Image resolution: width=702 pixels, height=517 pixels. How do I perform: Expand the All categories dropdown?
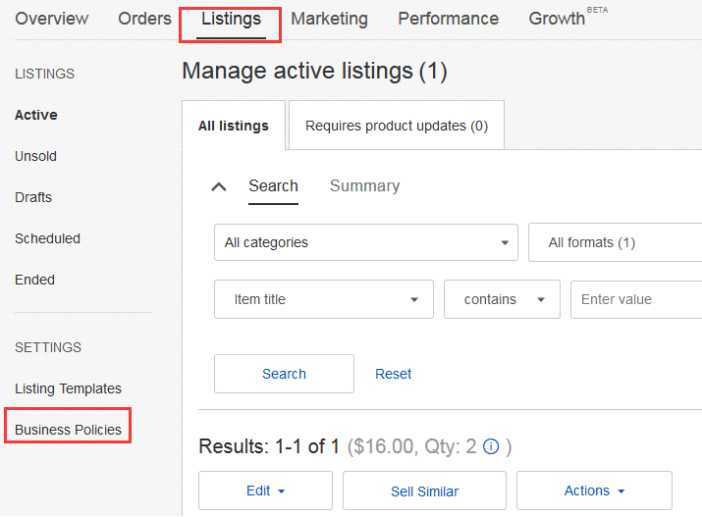[366, 243]
